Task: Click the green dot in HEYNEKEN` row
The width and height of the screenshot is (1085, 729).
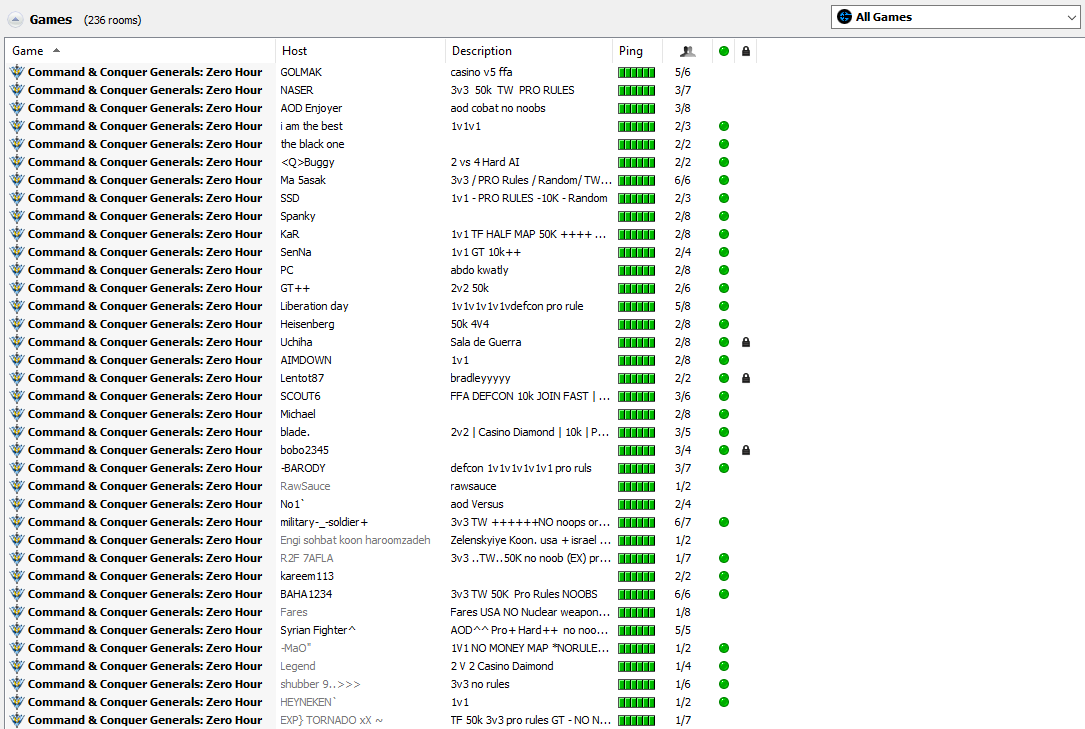Action: pyautogui.click(x=724, y=701)
